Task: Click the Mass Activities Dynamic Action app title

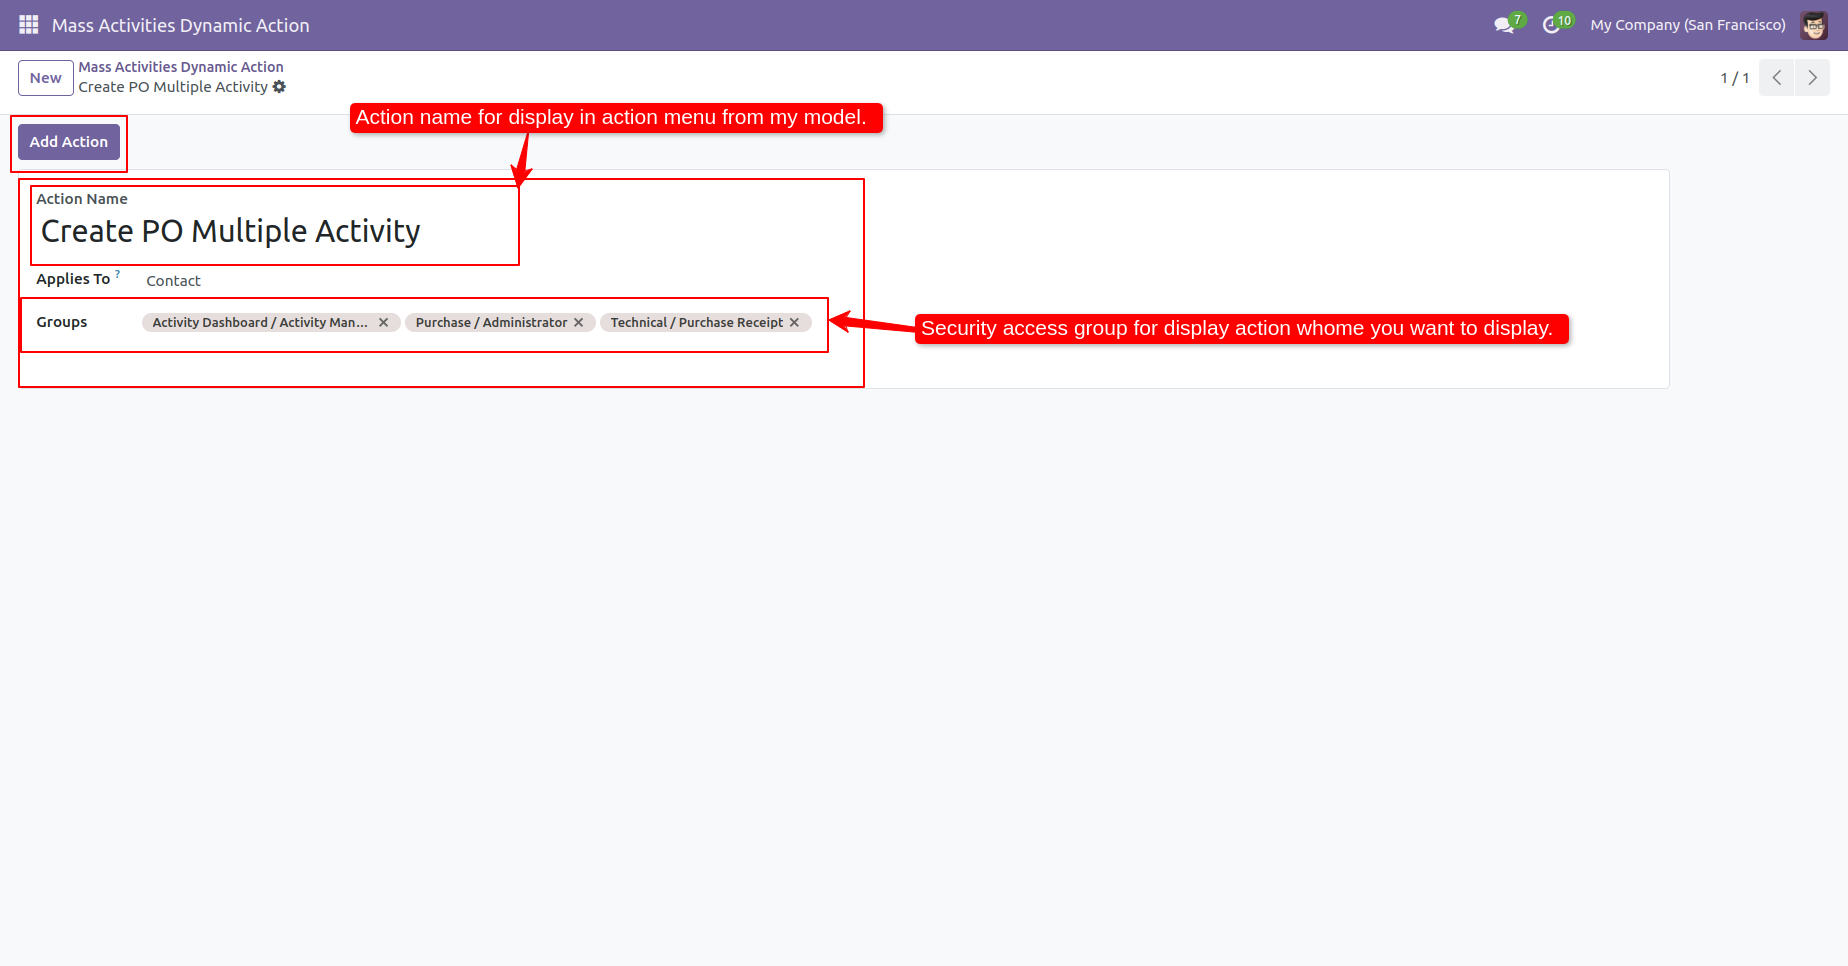Action: 181,25
